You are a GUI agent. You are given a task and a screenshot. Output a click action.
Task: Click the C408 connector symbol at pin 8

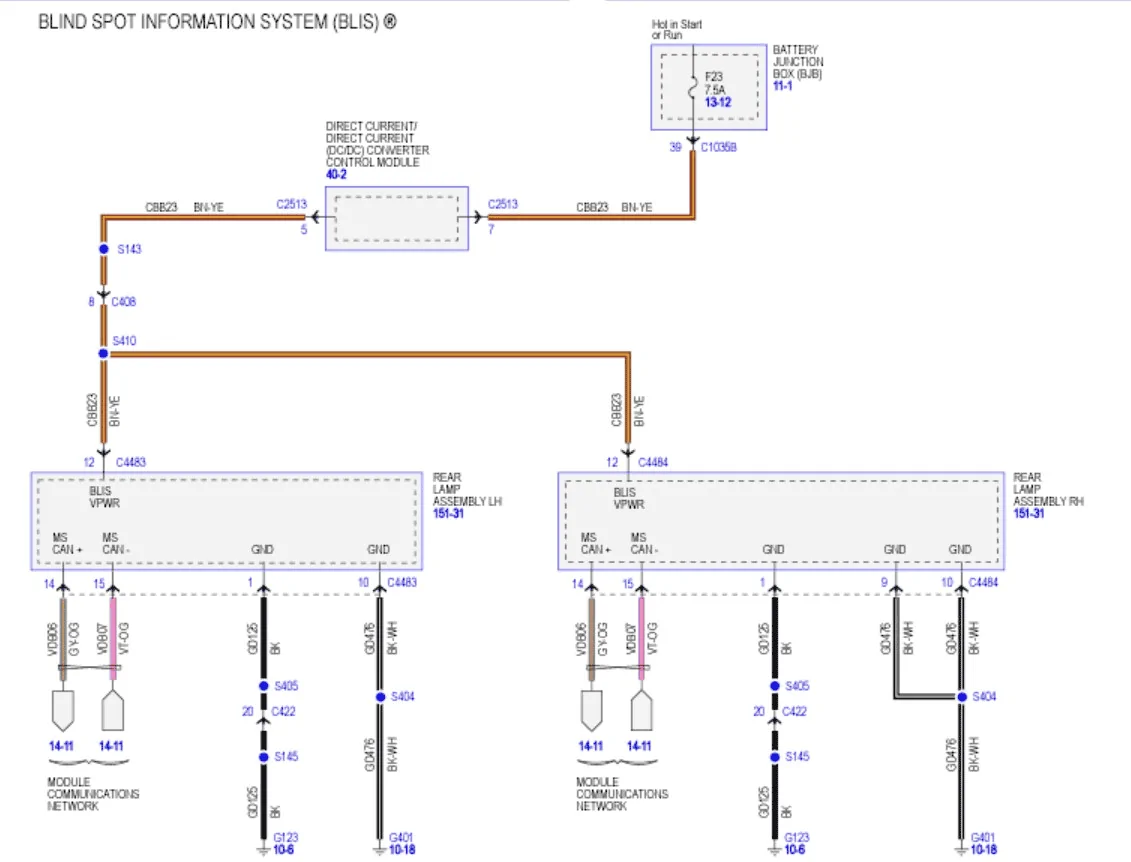coord(104,296)
